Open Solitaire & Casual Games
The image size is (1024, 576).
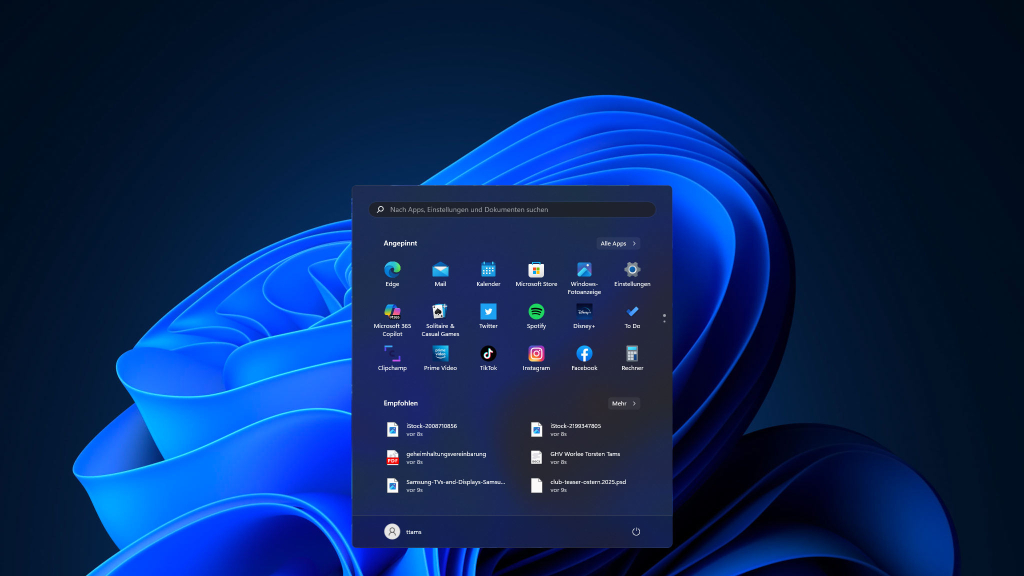[440, 320]
